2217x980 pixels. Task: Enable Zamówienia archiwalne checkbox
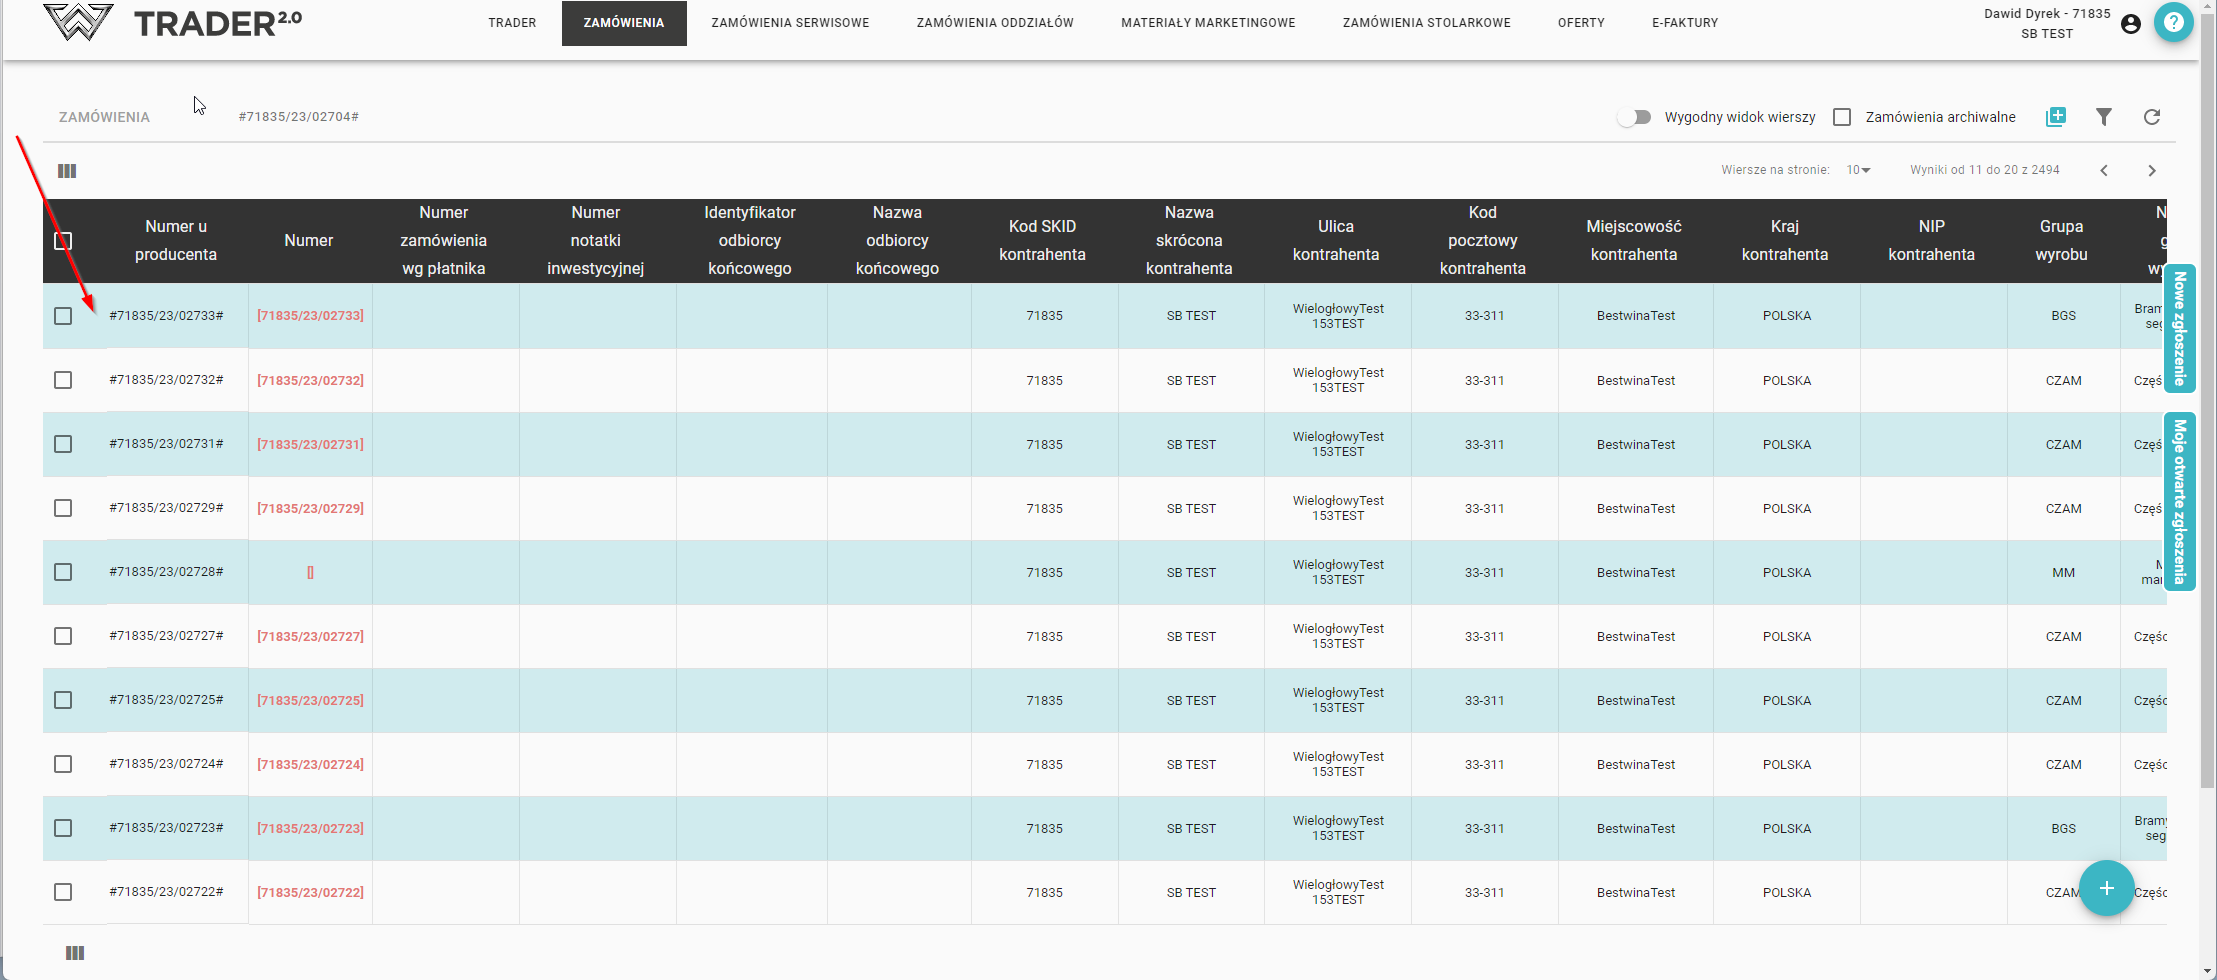[1842, 117]
